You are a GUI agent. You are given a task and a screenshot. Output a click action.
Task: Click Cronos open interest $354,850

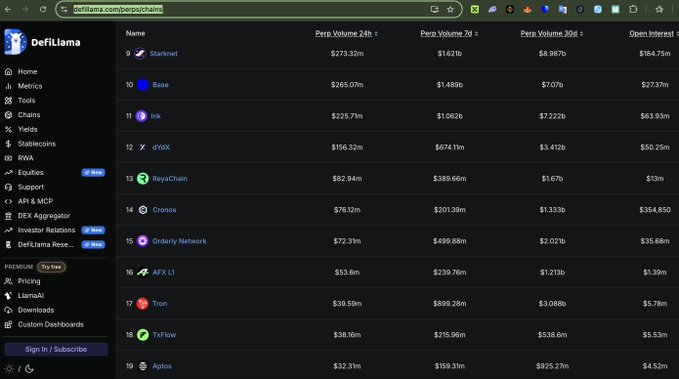point(655,210)
